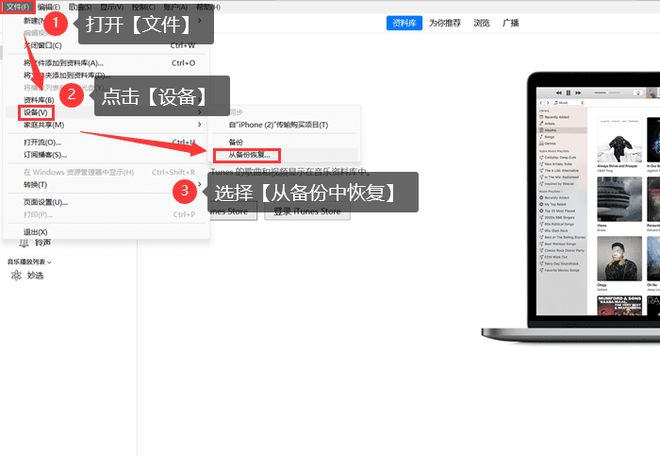Image resolution: width=660 pixels, height=456 pixels.
Task: Click the bell icon beside 铃声
Action: (24, 243)
